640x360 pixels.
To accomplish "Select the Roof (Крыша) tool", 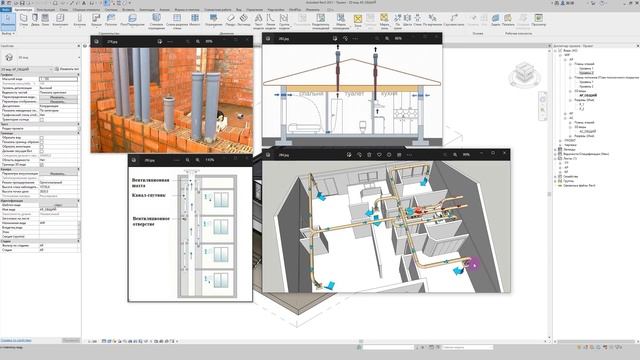I will click(96, 20).
